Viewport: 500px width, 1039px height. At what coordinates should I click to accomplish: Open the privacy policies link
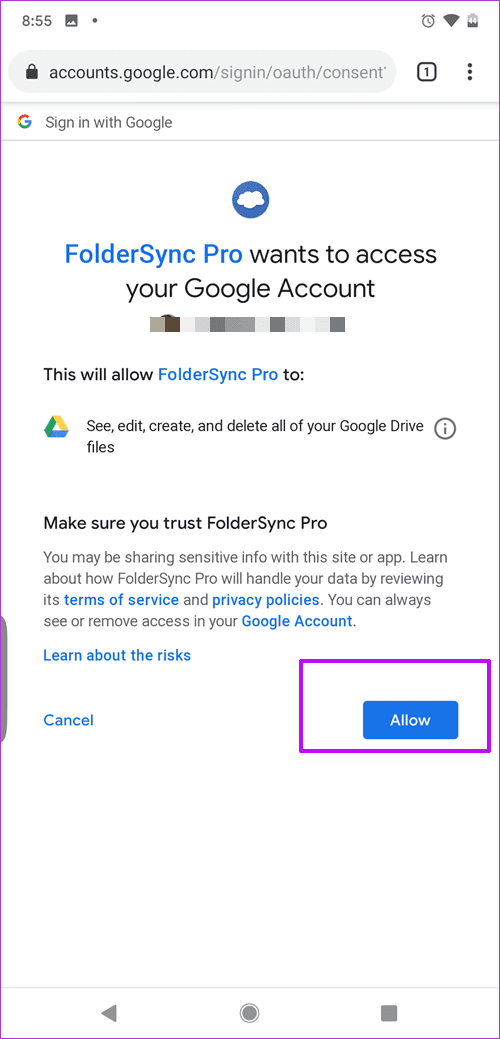coord(266,600)
